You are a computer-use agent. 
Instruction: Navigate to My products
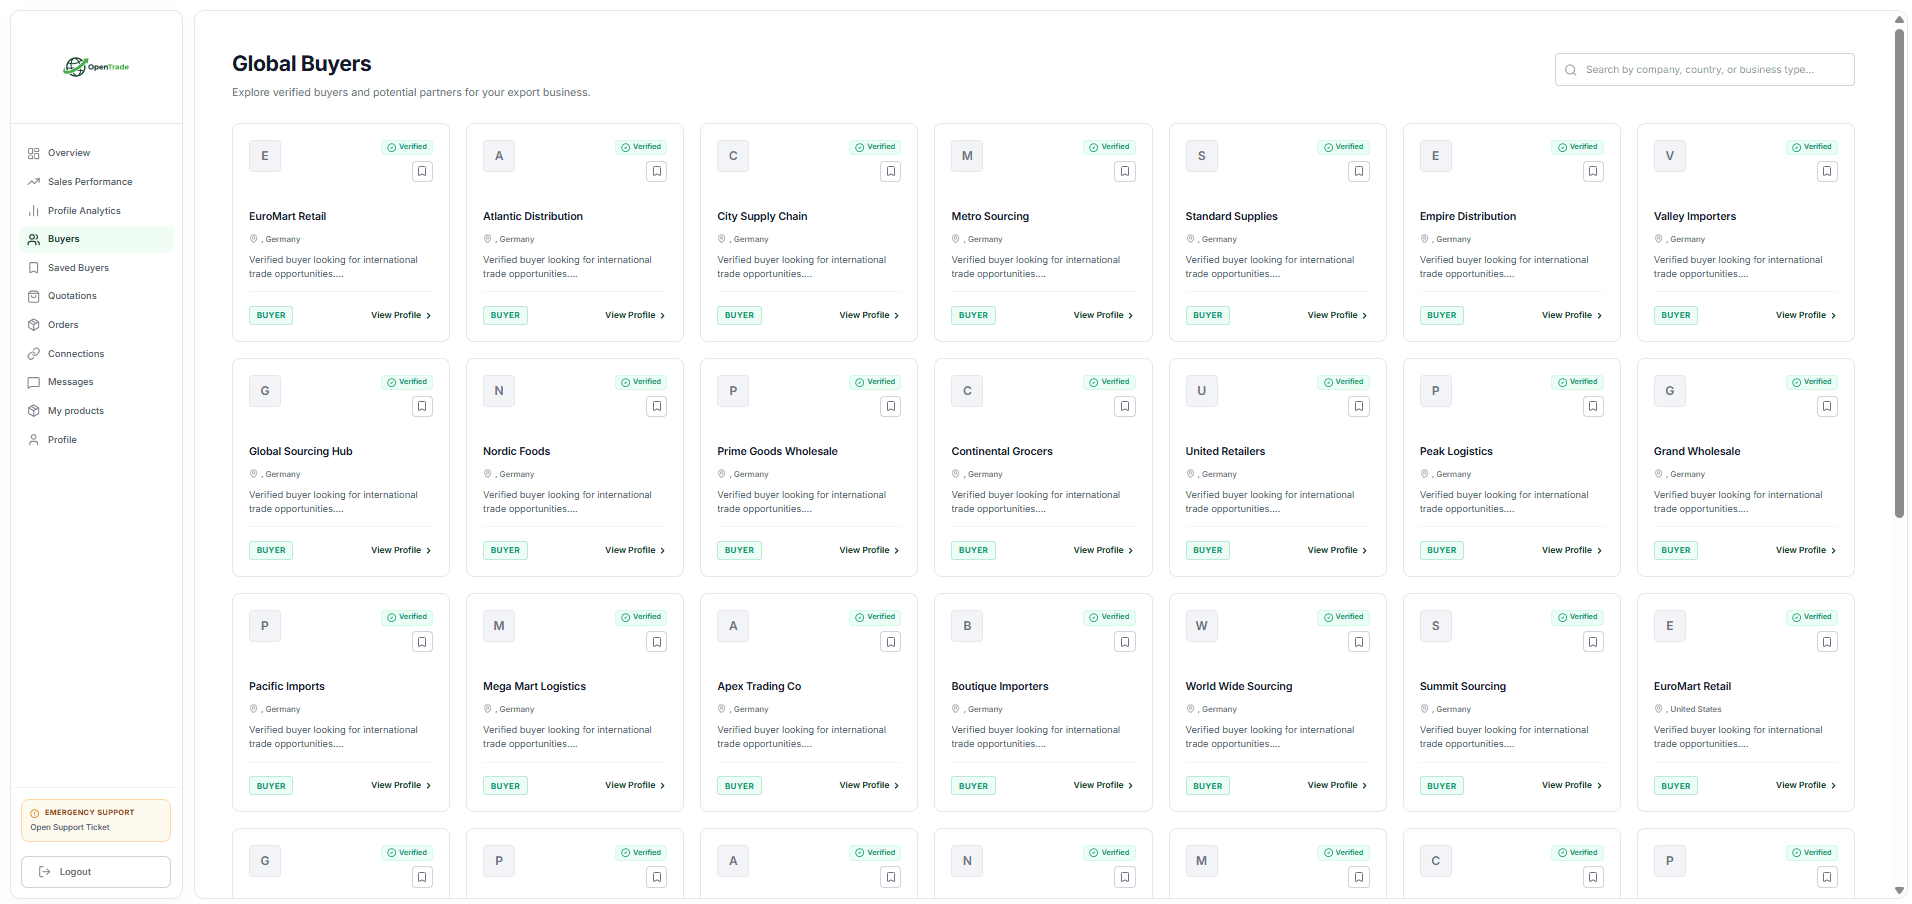click(x=96, y=411)
